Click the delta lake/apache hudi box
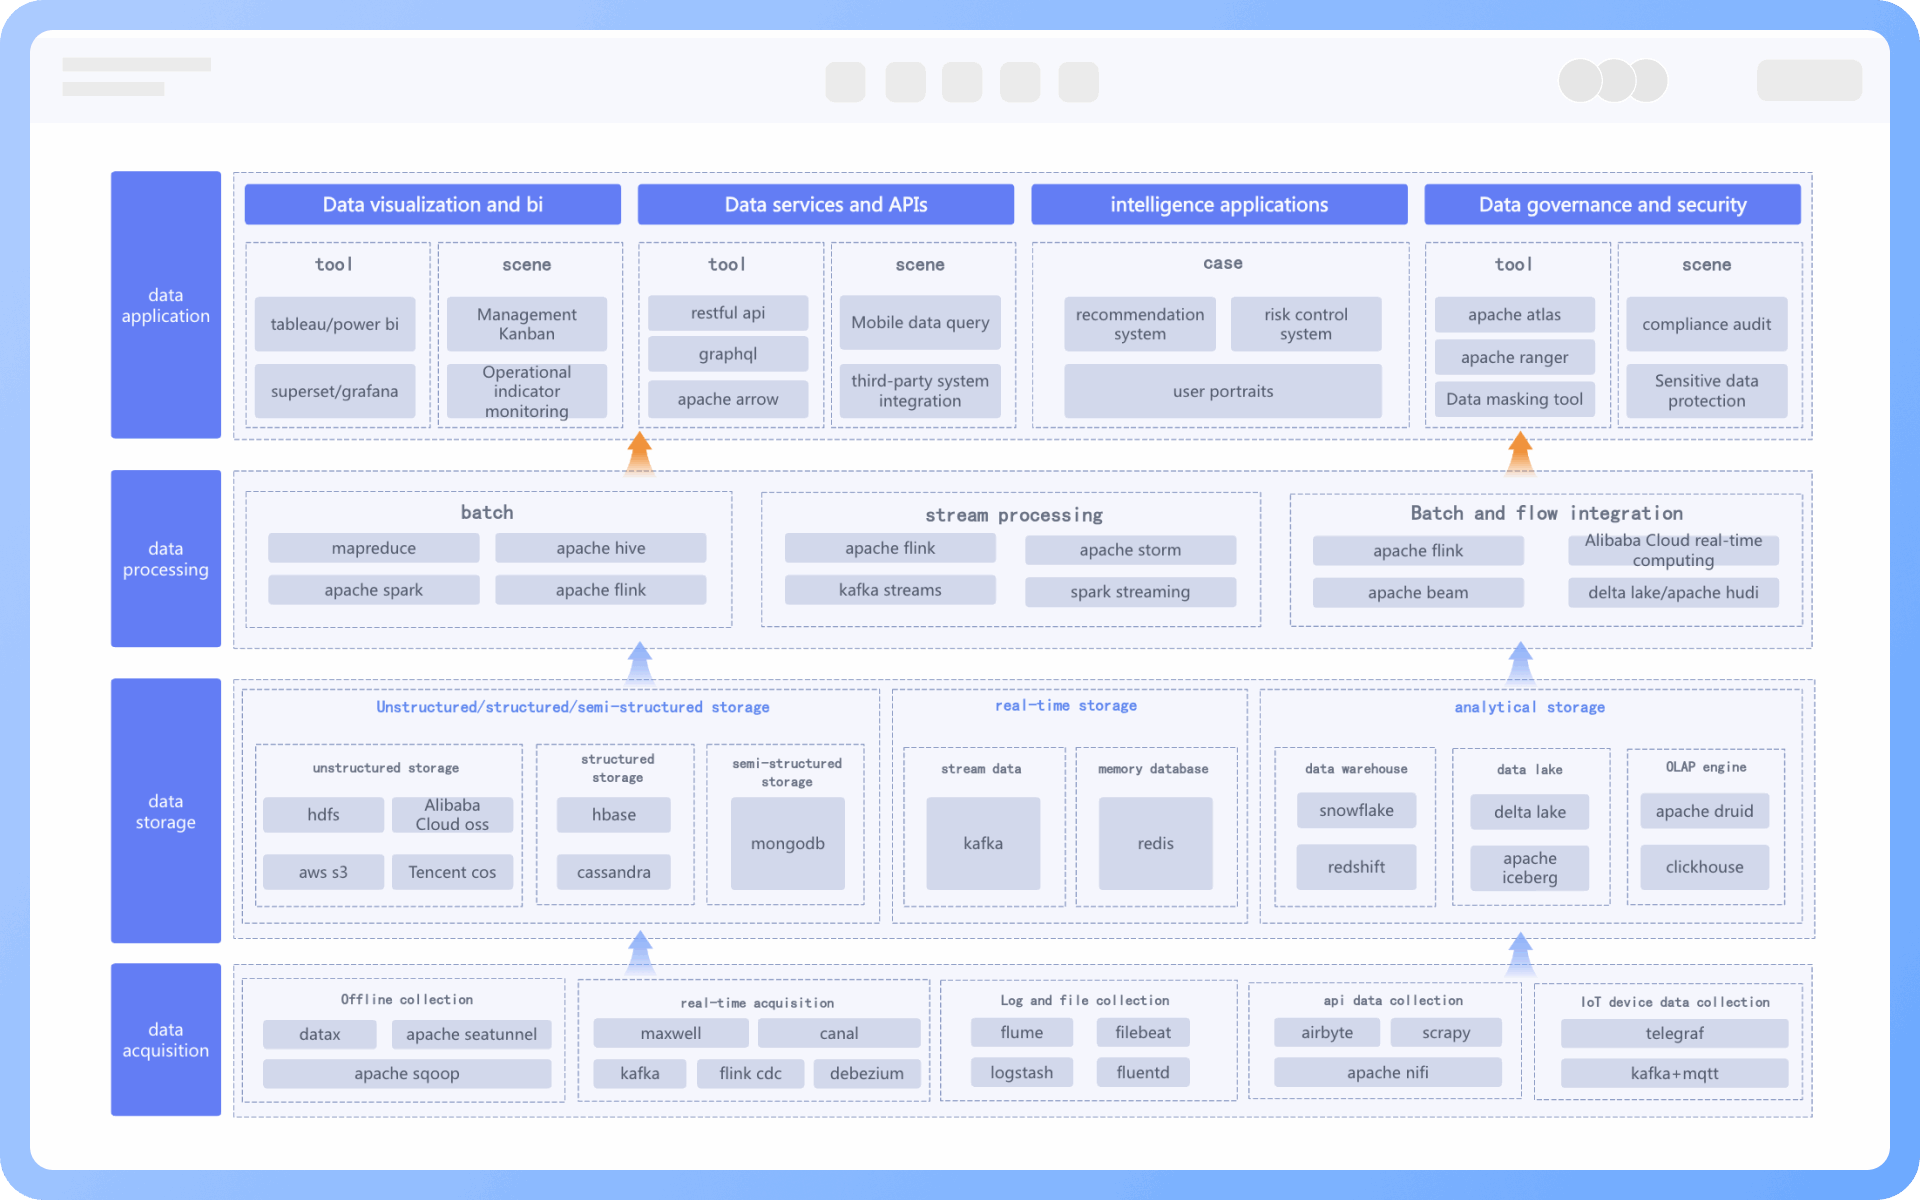Image resolution: width=1920 pixels, height=1200 pixels. tap(1673, 593)
